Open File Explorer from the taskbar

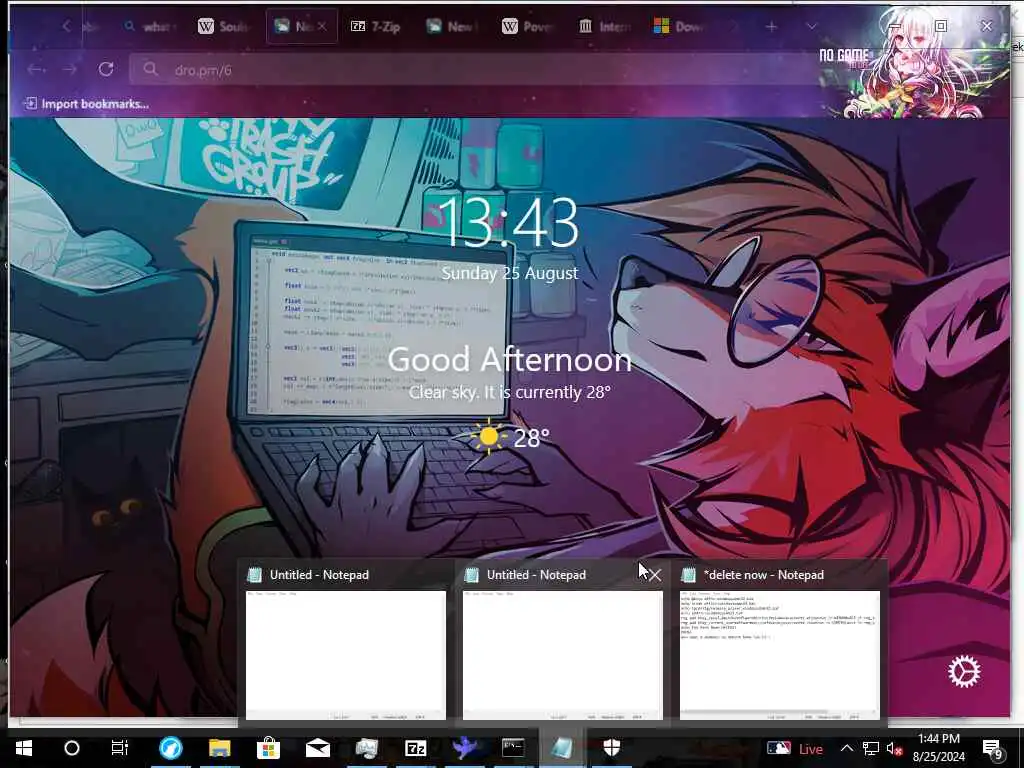point(219,748)
